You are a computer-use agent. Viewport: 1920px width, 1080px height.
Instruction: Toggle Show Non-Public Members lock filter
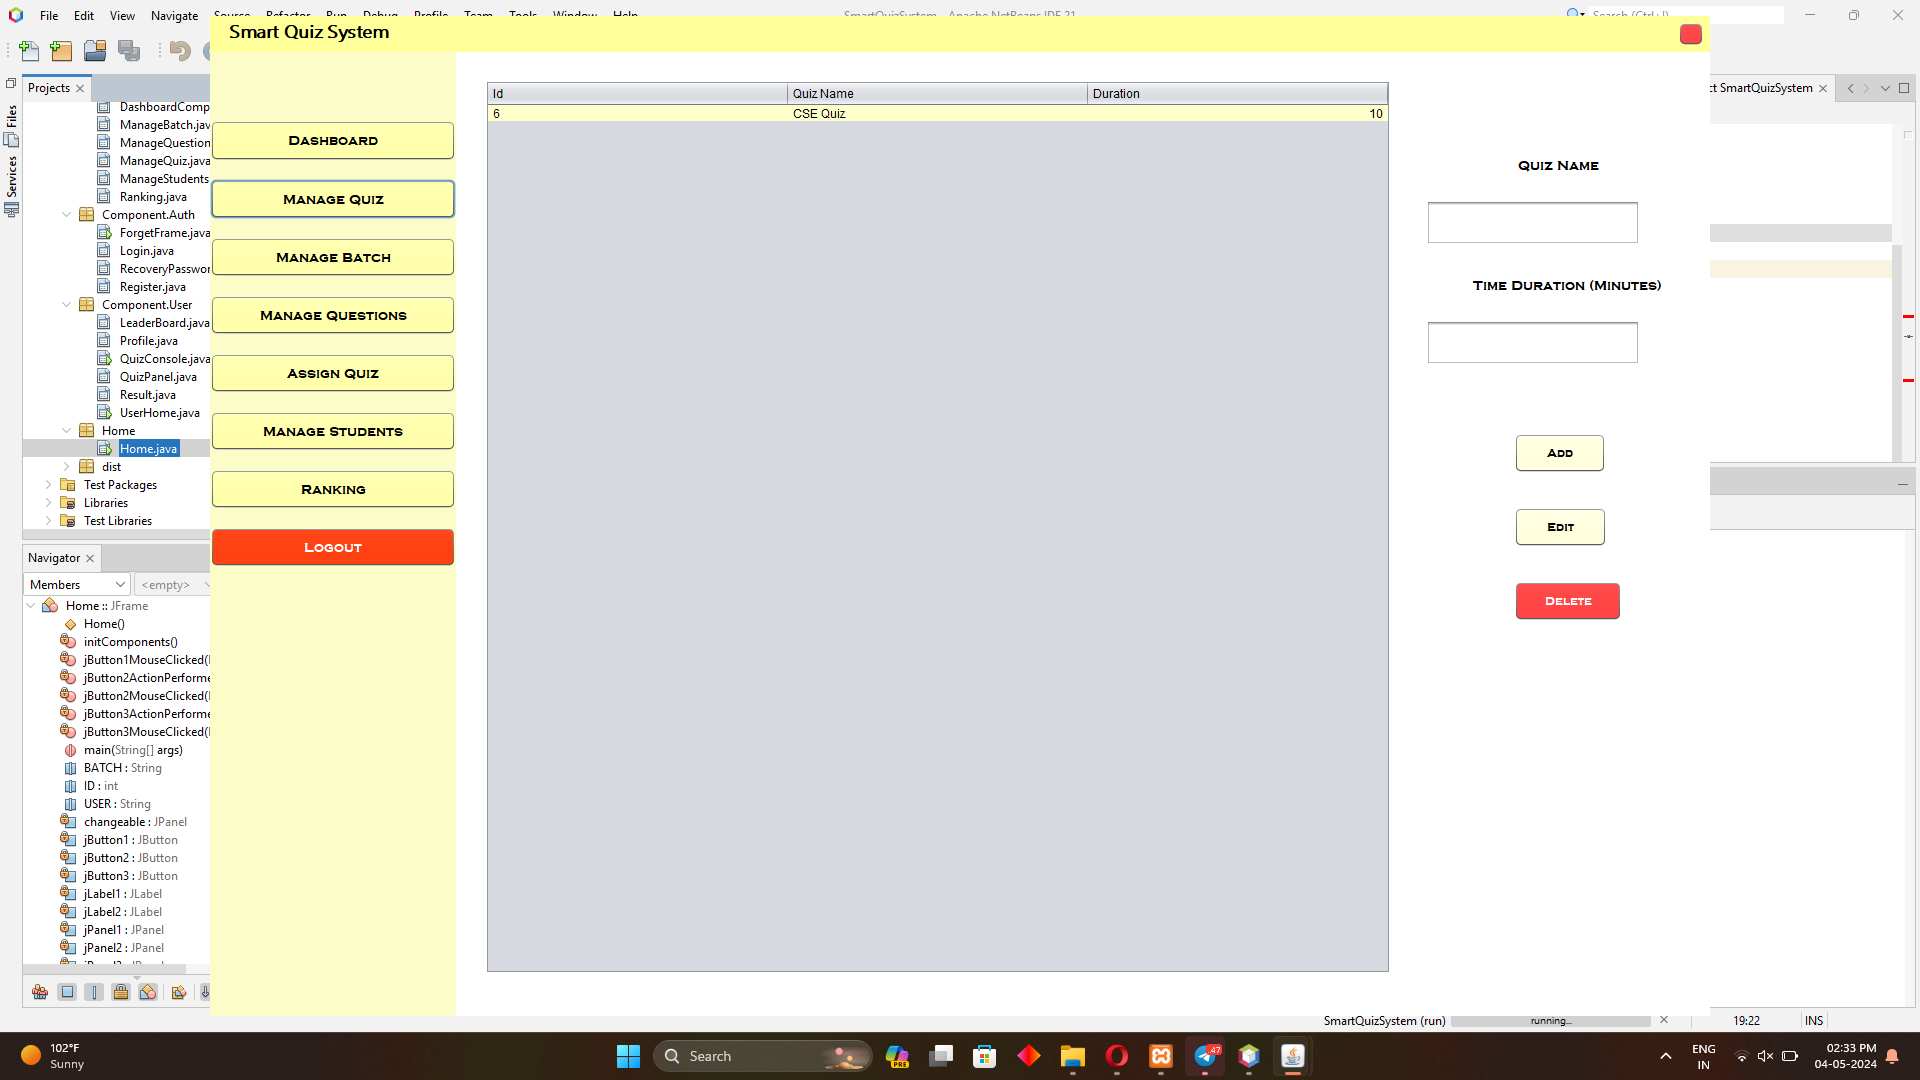[121, 992]
